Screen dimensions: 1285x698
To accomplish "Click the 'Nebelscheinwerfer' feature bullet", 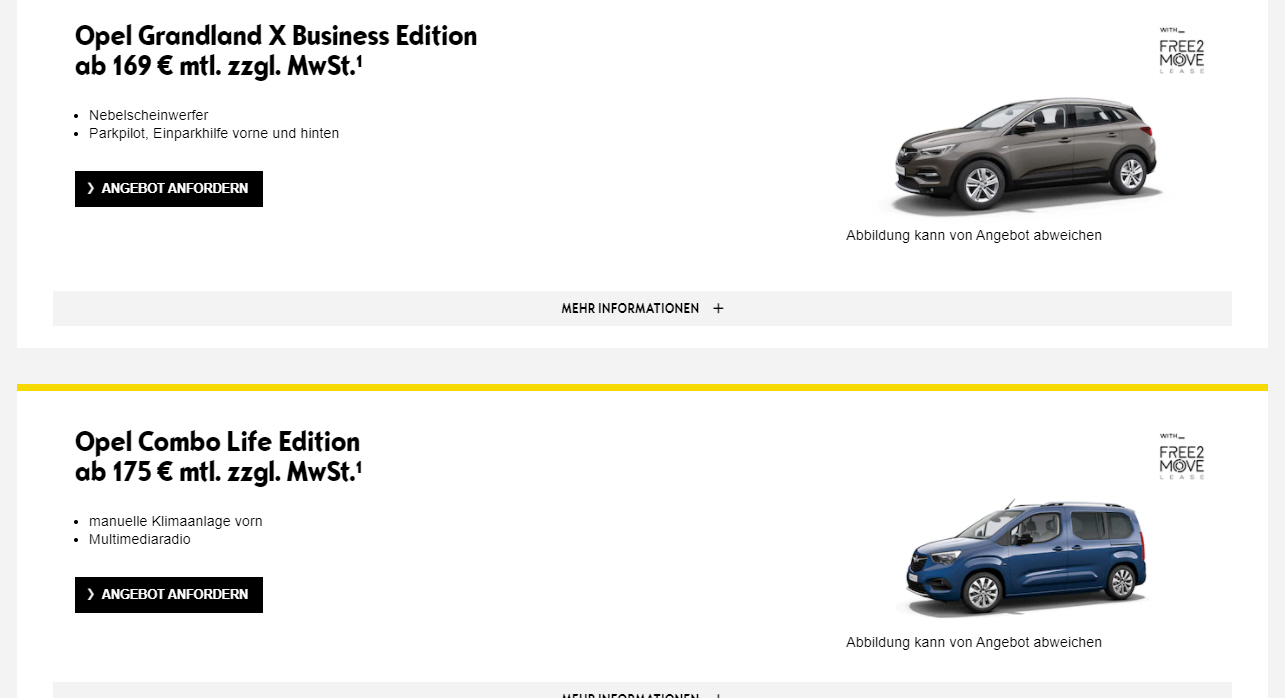I will 148,115.
